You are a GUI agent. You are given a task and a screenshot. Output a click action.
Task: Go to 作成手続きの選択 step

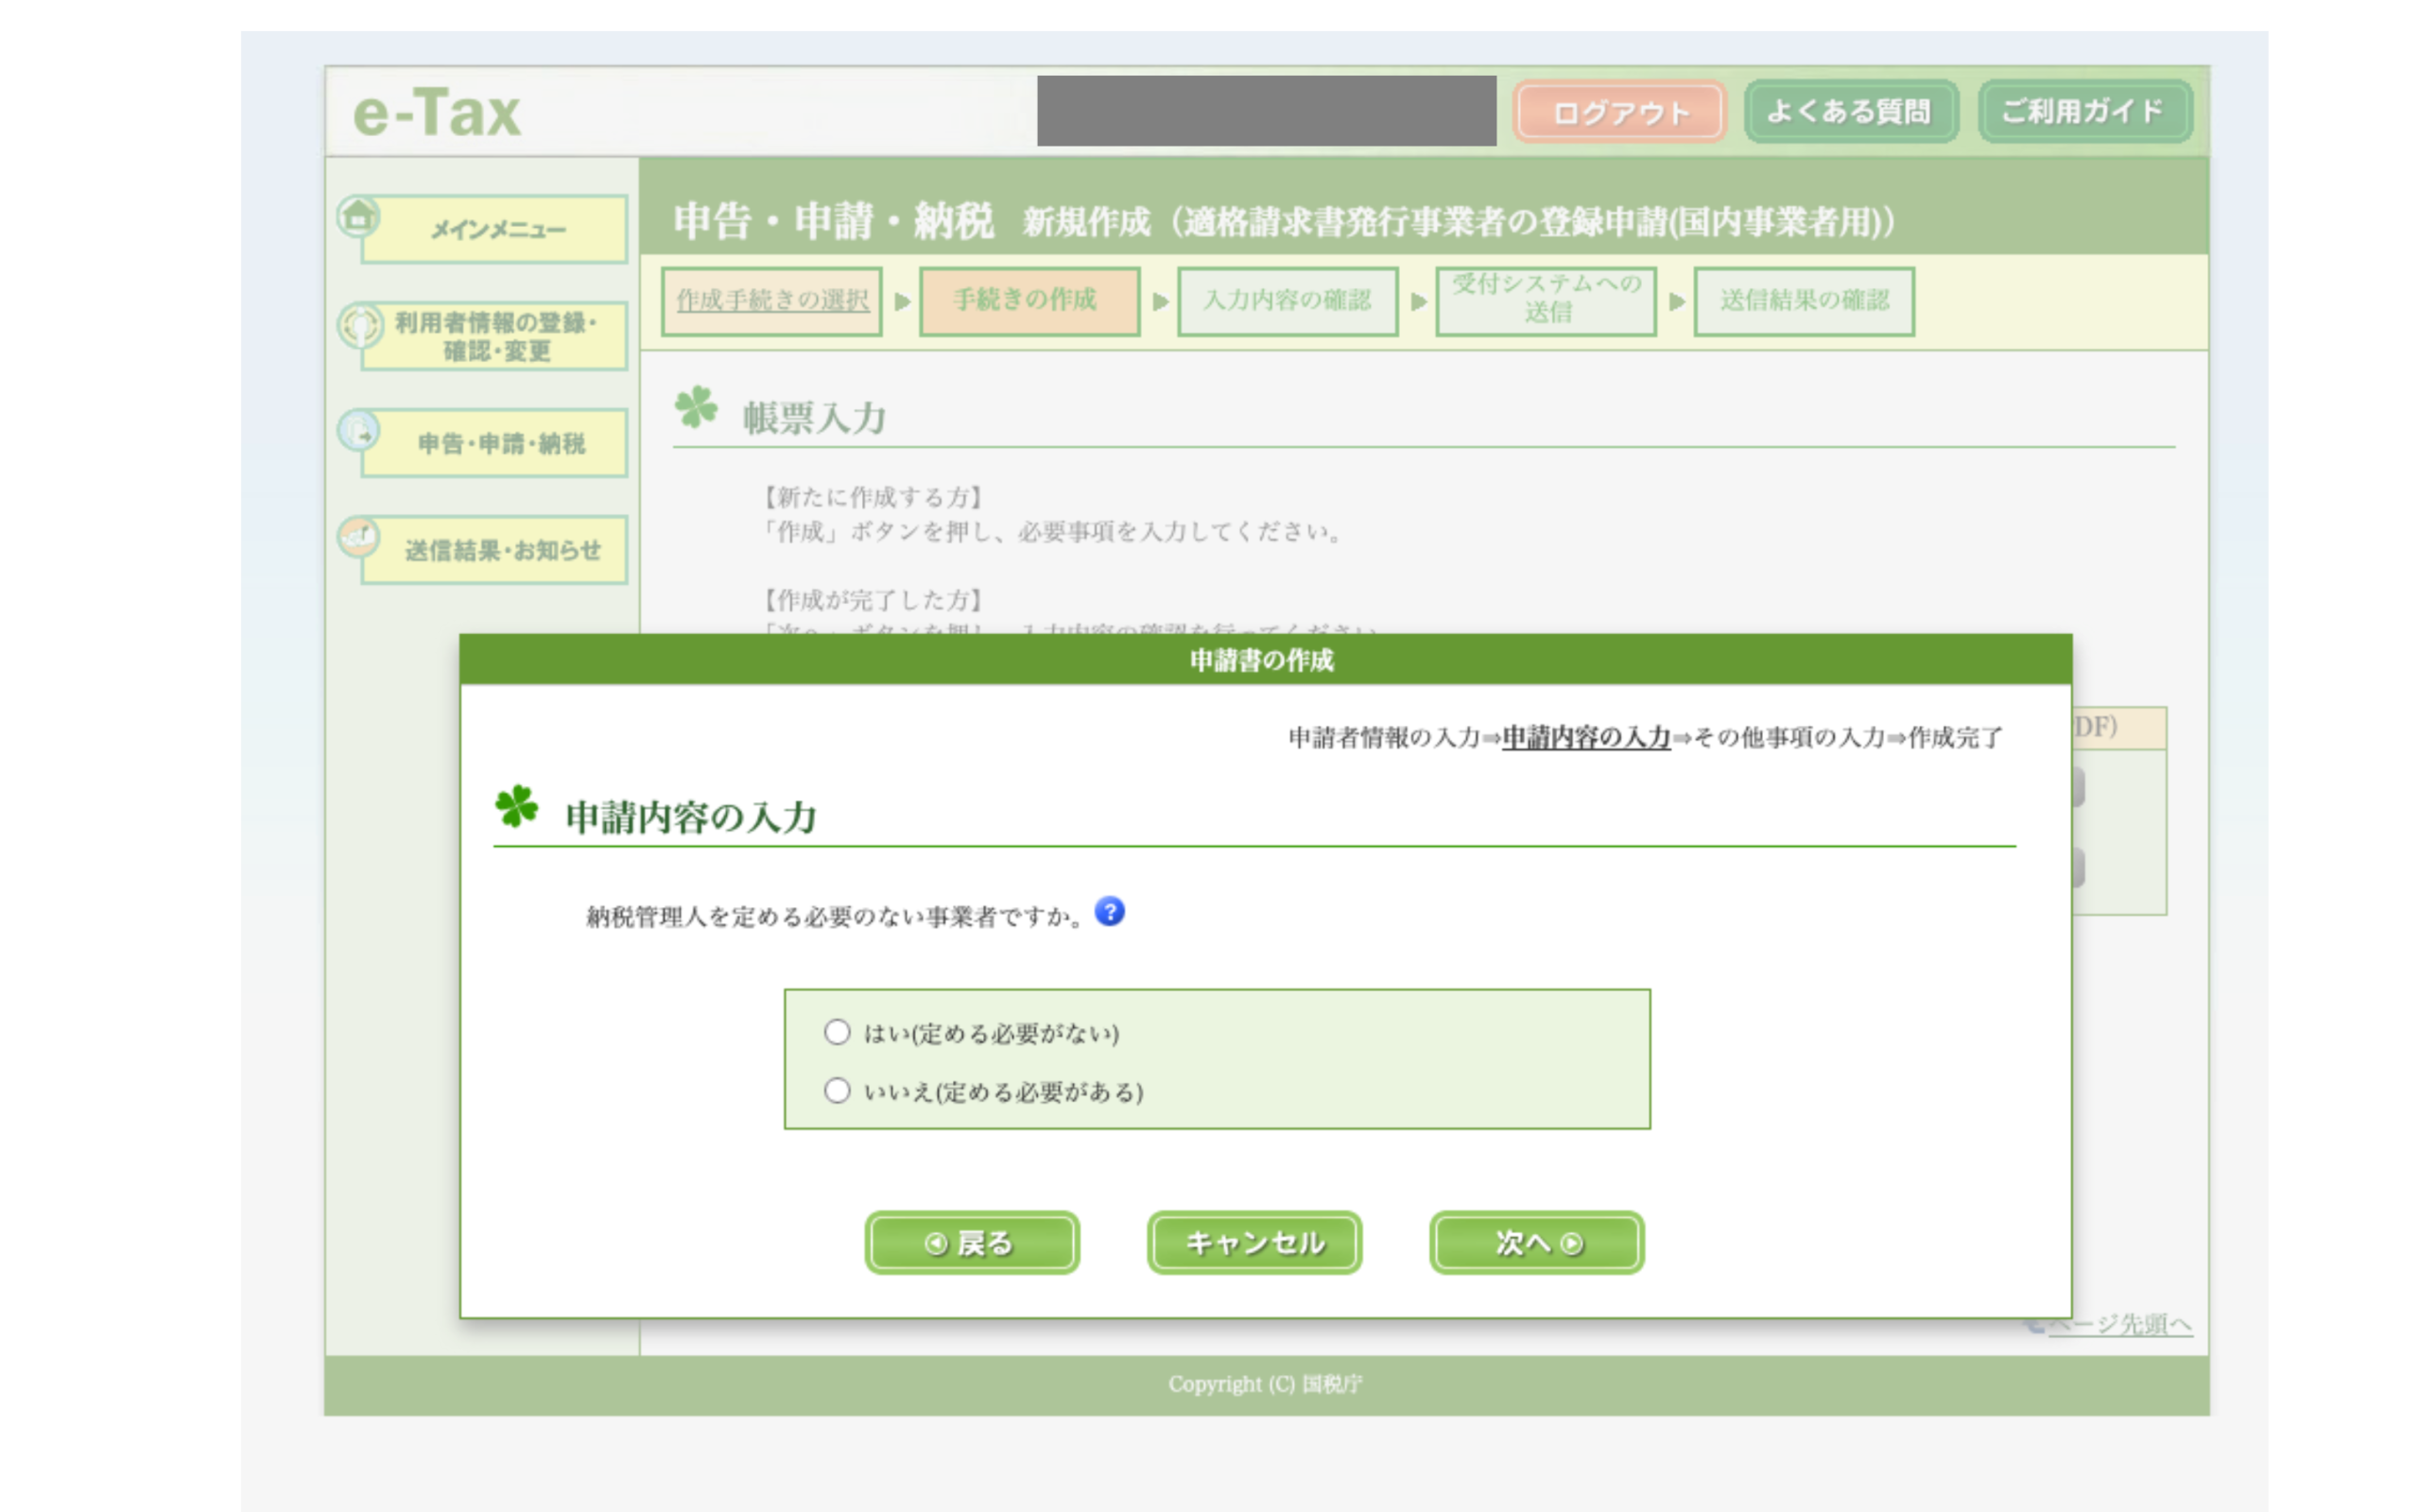pos(772,300)
